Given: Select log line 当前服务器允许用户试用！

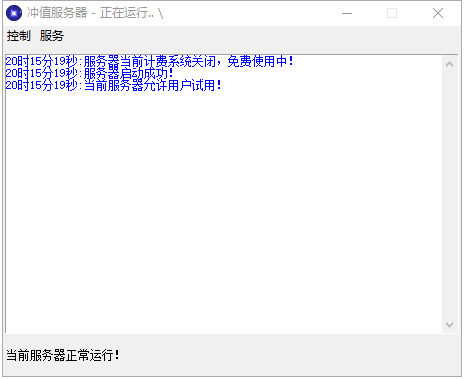Looking at the screenshot, I should [x=114, y=85].
